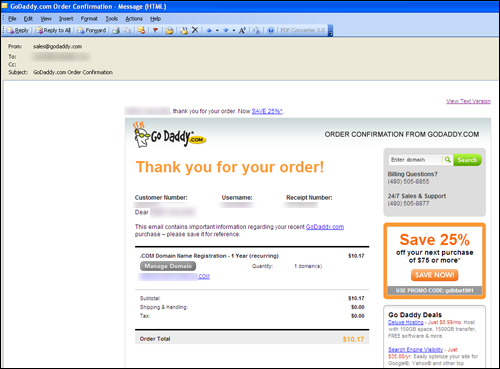Click the Reply toolbar button
The image size is (500, 369).
[x=18, y=30]
